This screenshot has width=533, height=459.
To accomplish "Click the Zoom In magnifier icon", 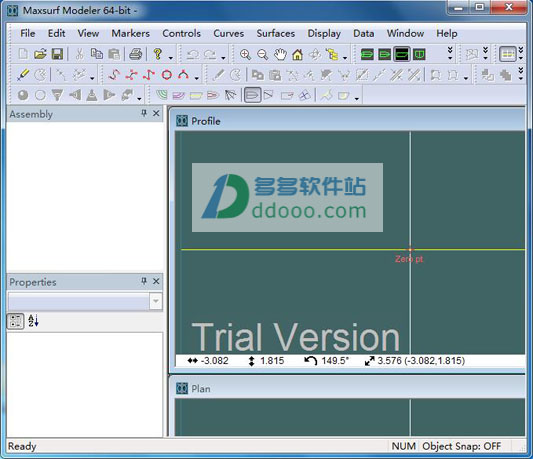I will point(245,54).
